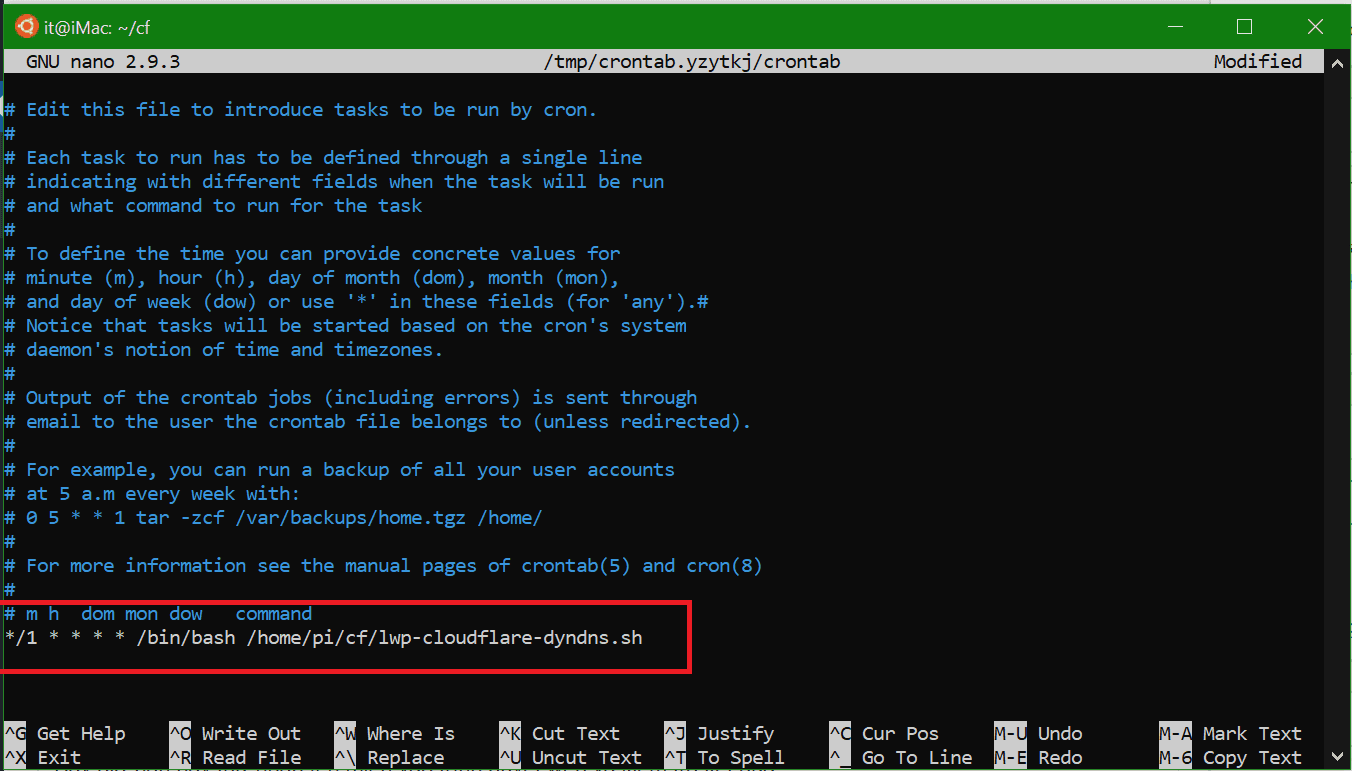Click the ^K Cut Text shortcut

click(560, 734)
